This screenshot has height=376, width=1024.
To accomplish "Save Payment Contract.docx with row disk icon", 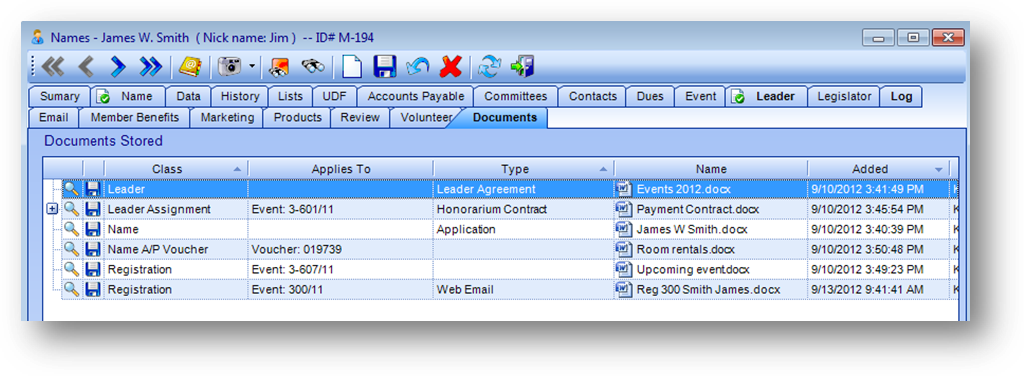I will coord(93,209).
